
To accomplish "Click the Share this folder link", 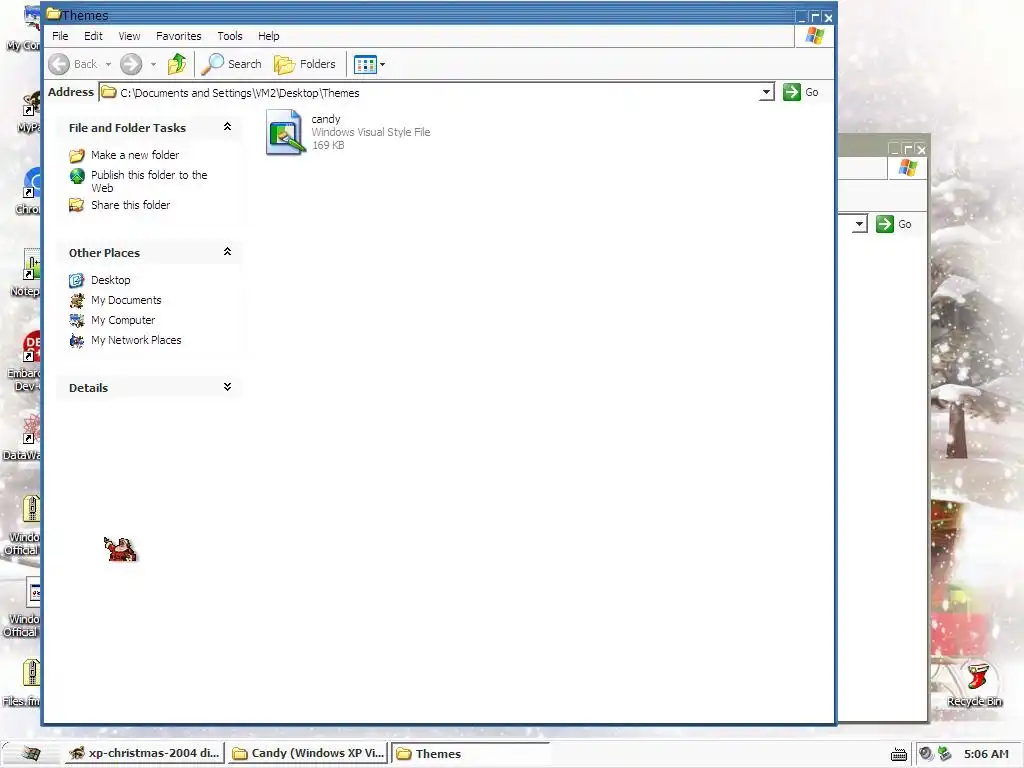I will point(131,205).
